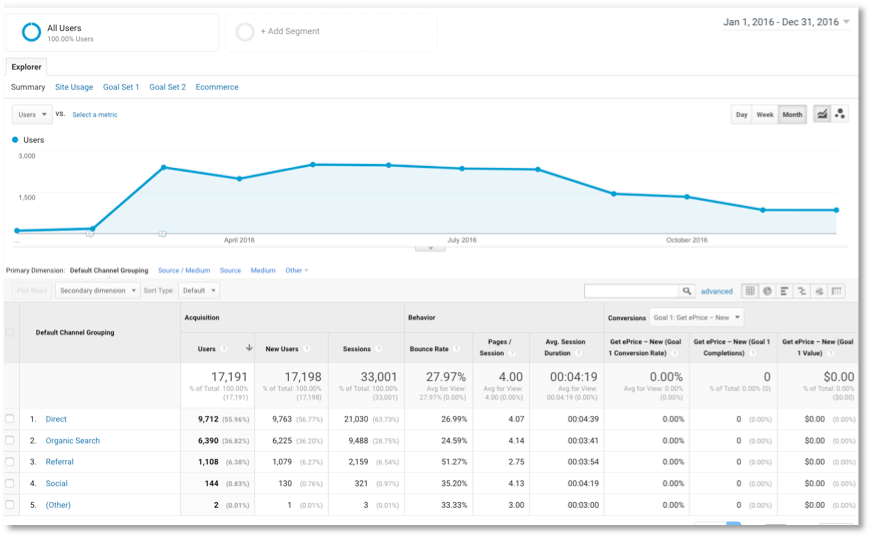
Task: Open the Referral channel link
Action: pyautogui.click(x=60, y=462)
